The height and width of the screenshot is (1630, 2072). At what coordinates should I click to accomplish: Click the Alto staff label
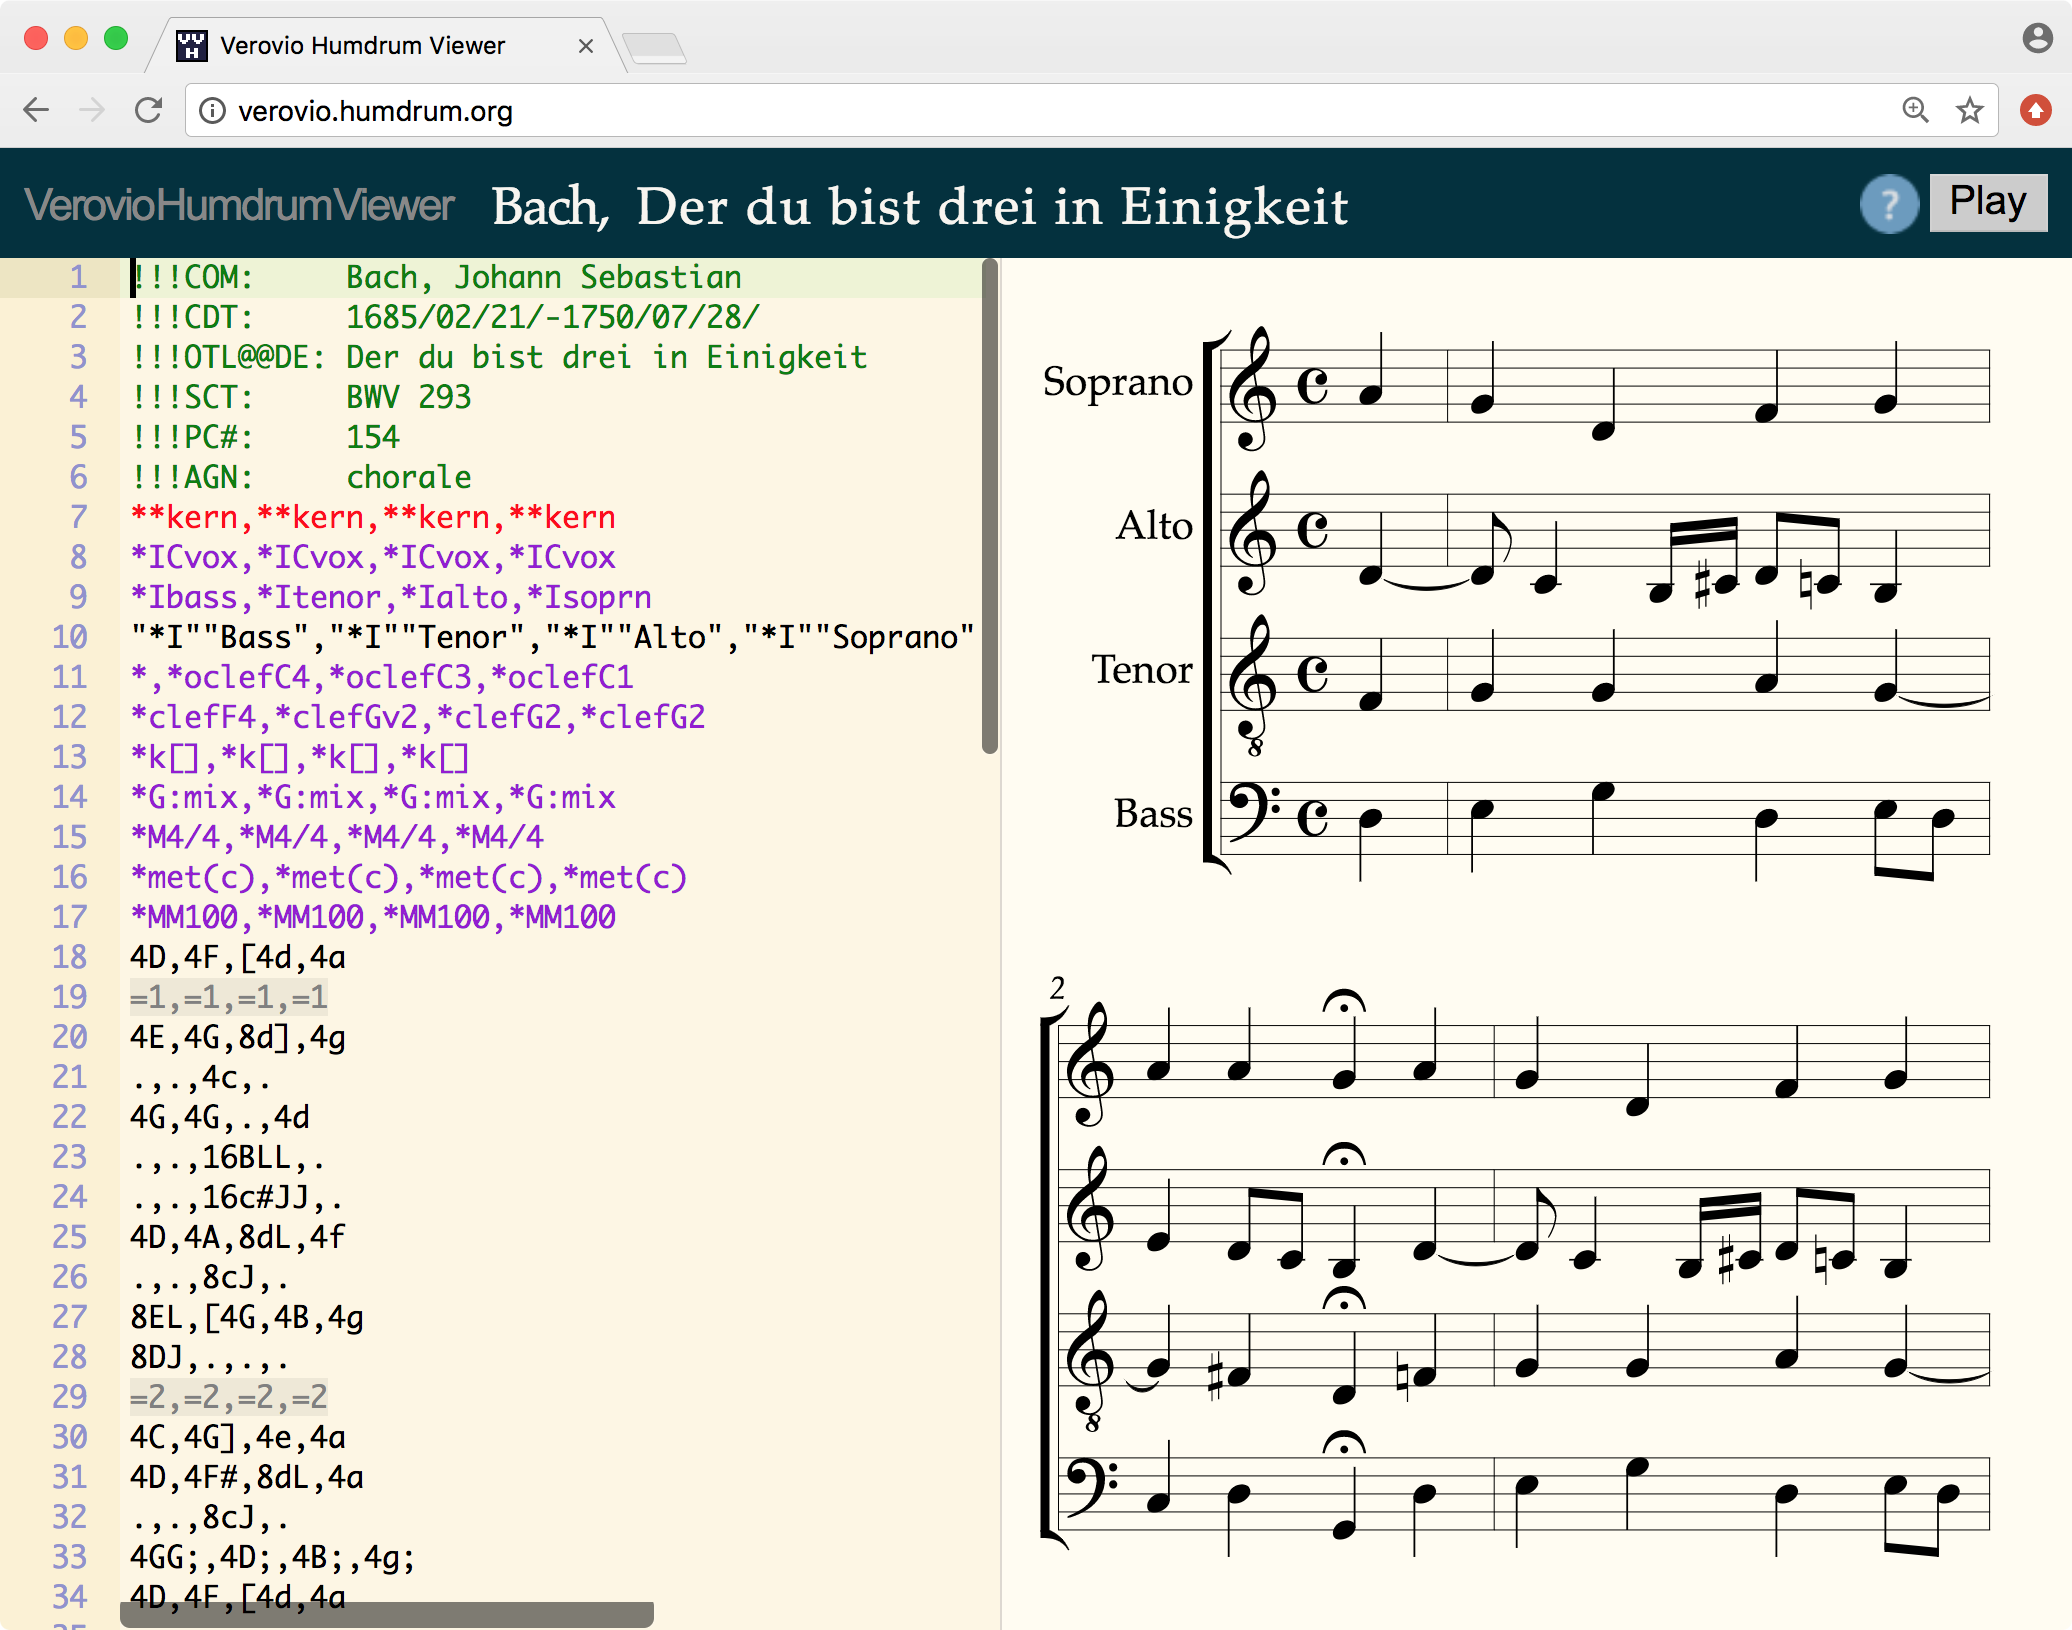pyautogui.click(x=1154, y=525)
